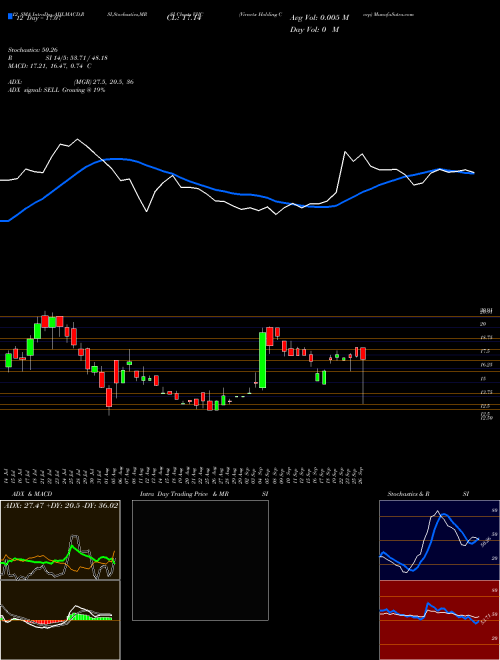
Task: Click the 'MACD: 17.21, 16.47, 0.74 C' line
Action: tap(49, 66)
